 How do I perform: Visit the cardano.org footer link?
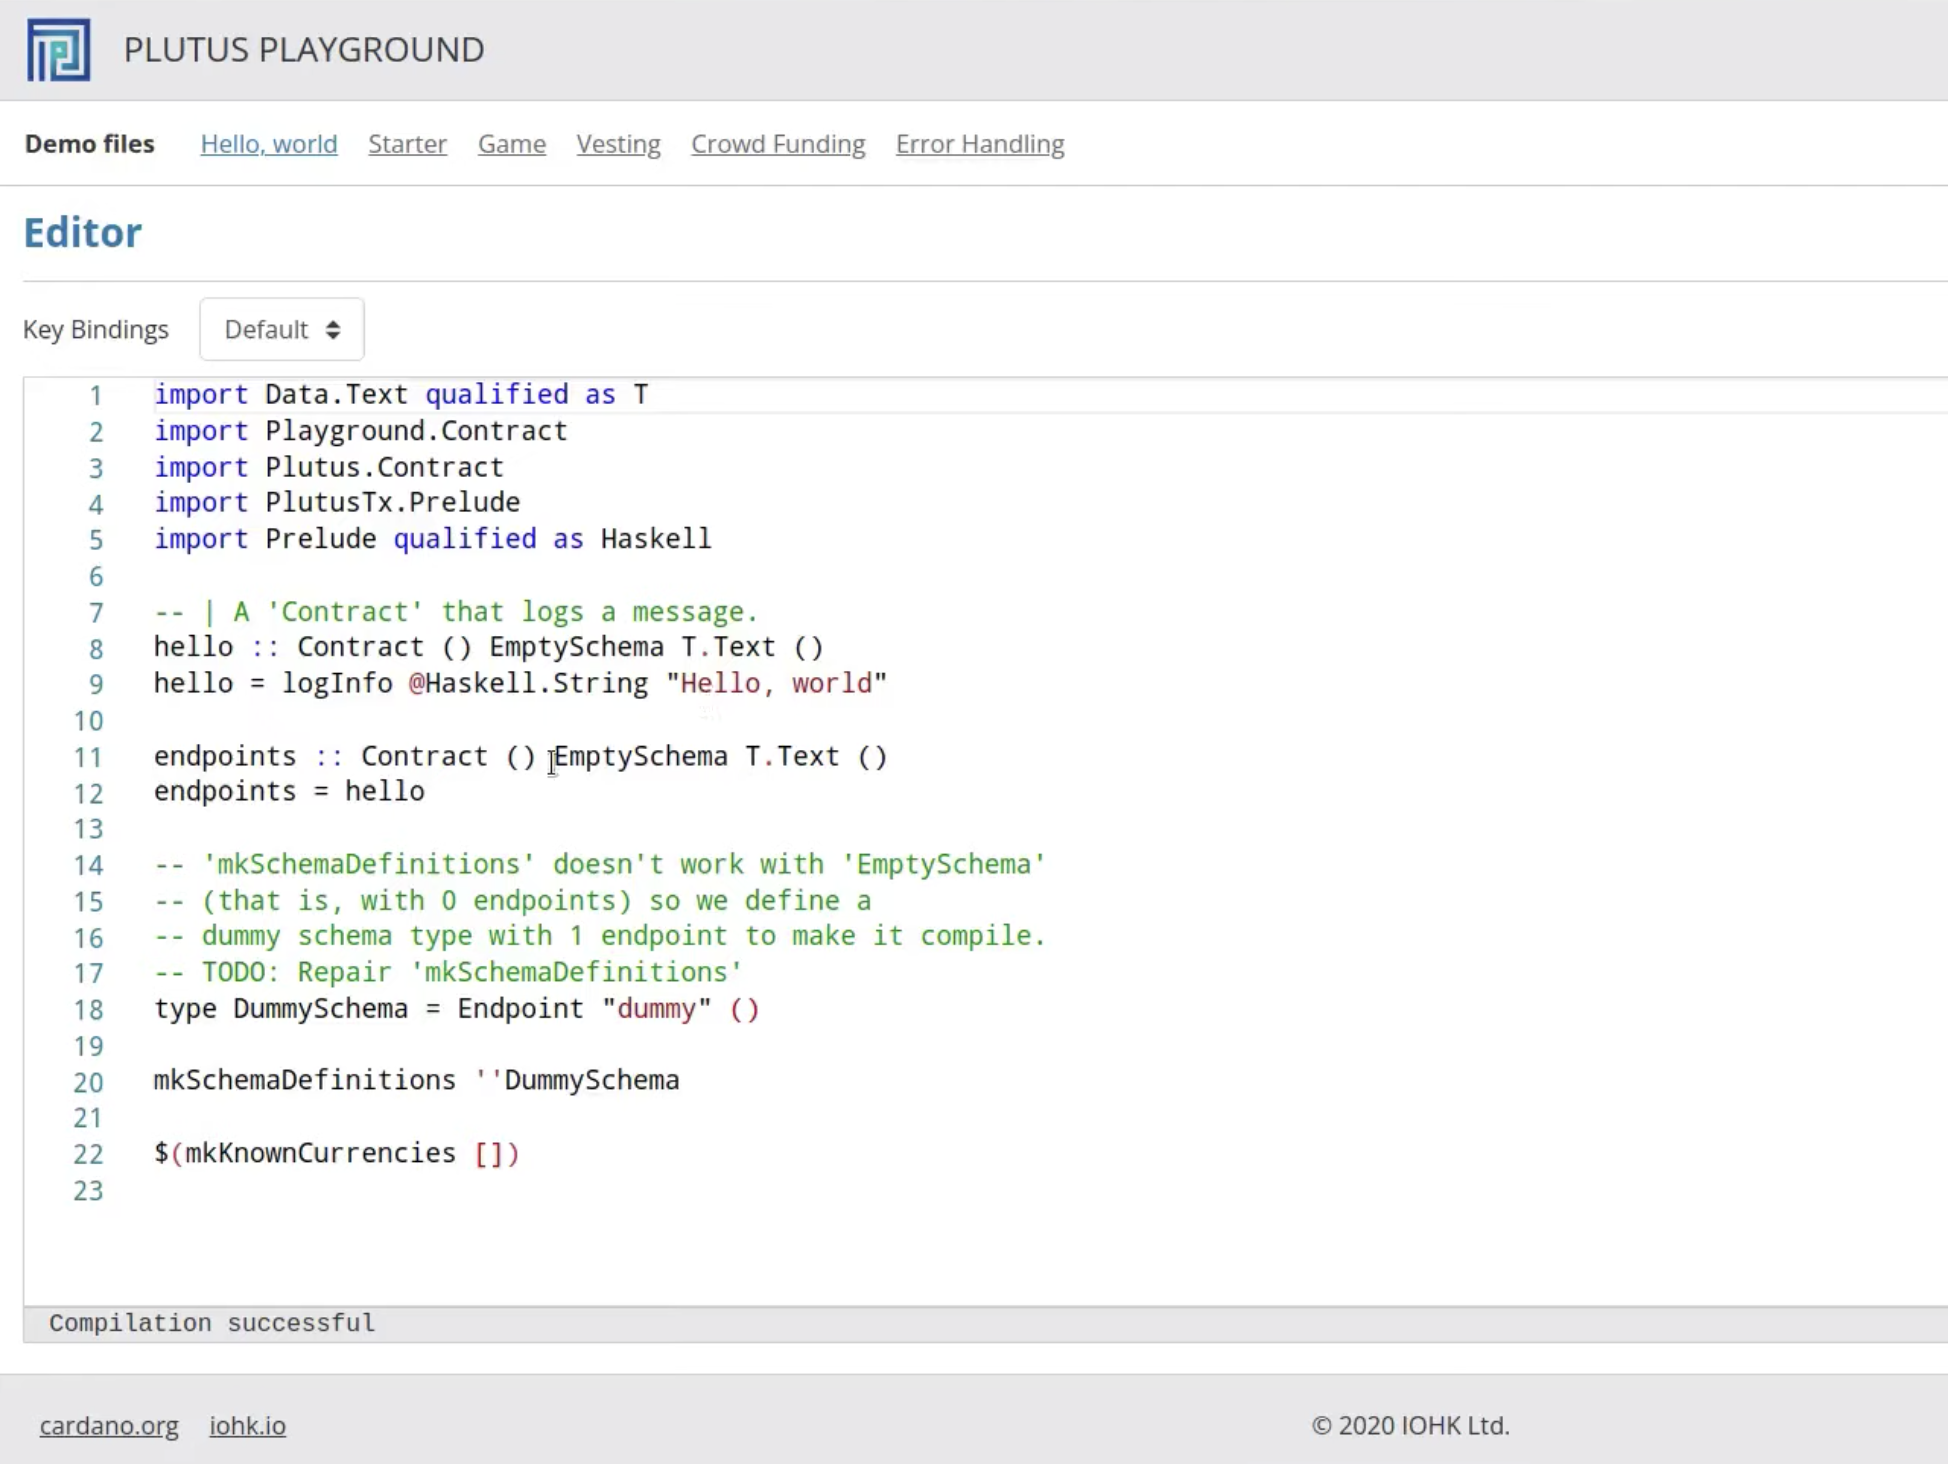[109, 1425]
